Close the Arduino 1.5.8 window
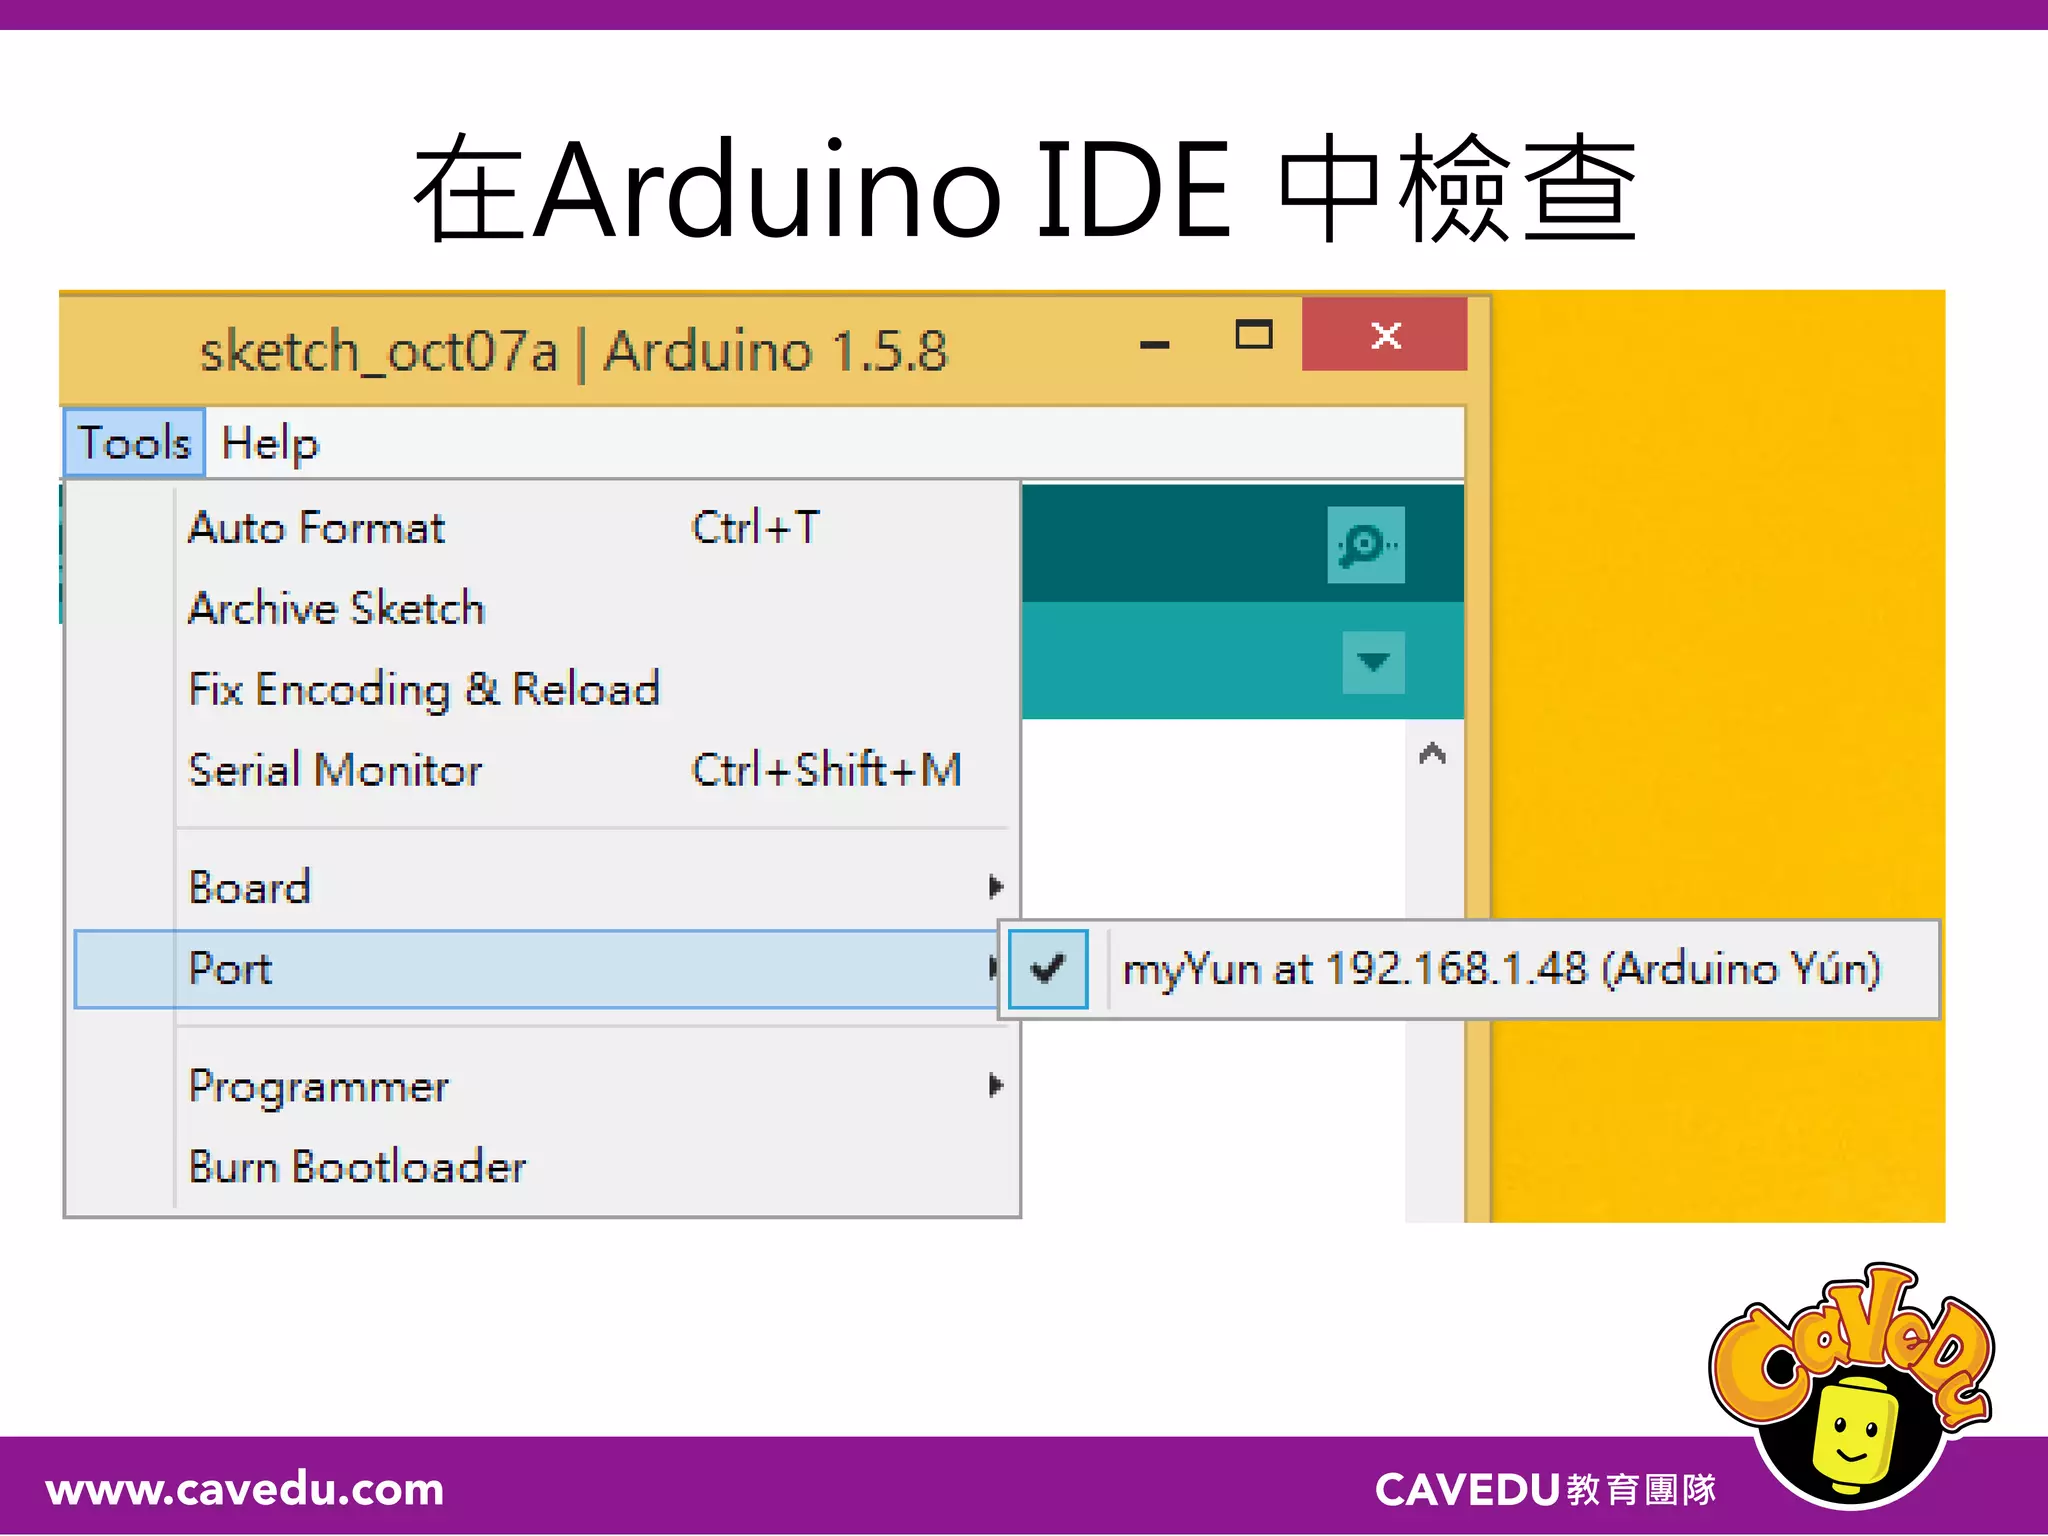The height and width of the screenshot is (1536, 2048). pos(1385,335)
